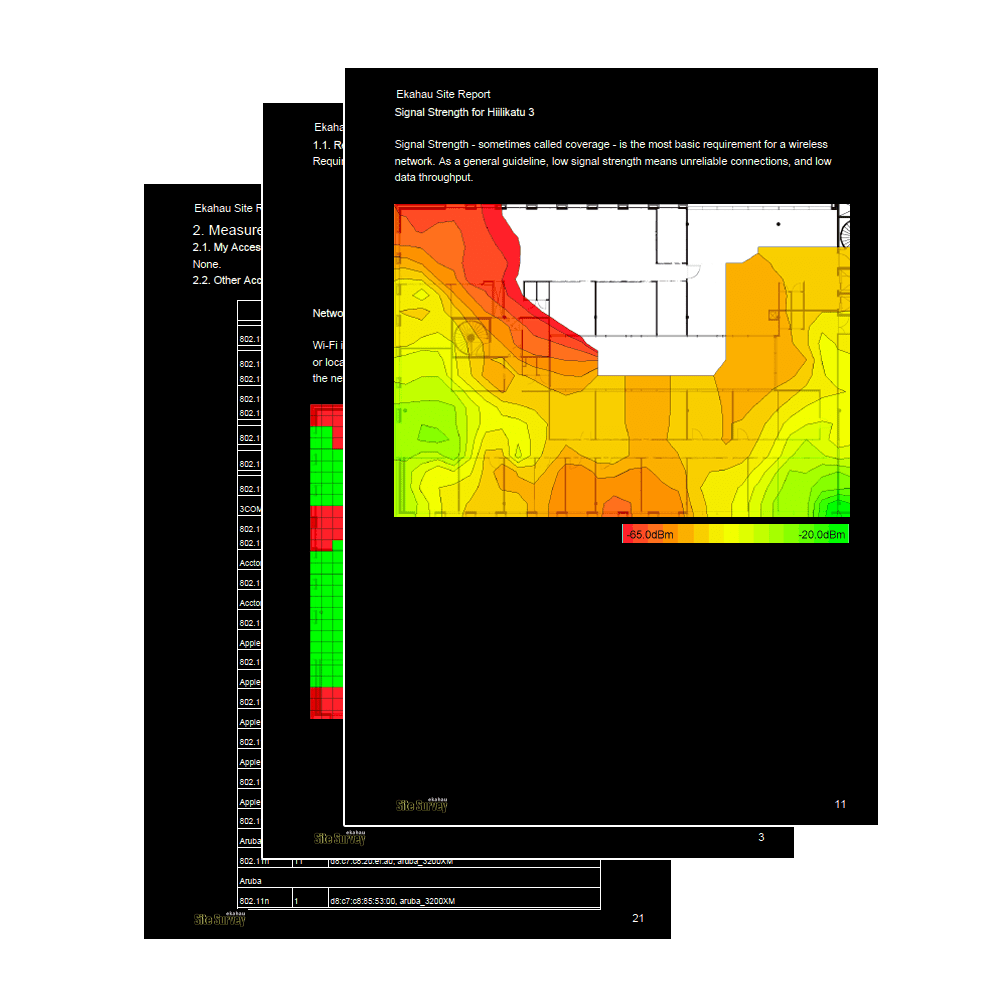Screen dimensions: 1000x1000
Task: Click the 'None.' text on back page
Action: pos(207,264)
